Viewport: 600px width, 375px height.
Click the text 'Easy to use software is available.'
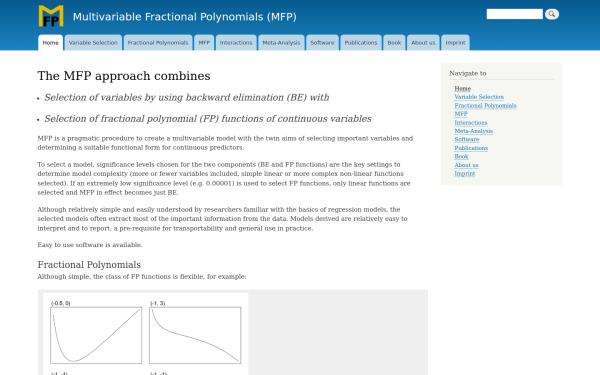tap(90, 245)
